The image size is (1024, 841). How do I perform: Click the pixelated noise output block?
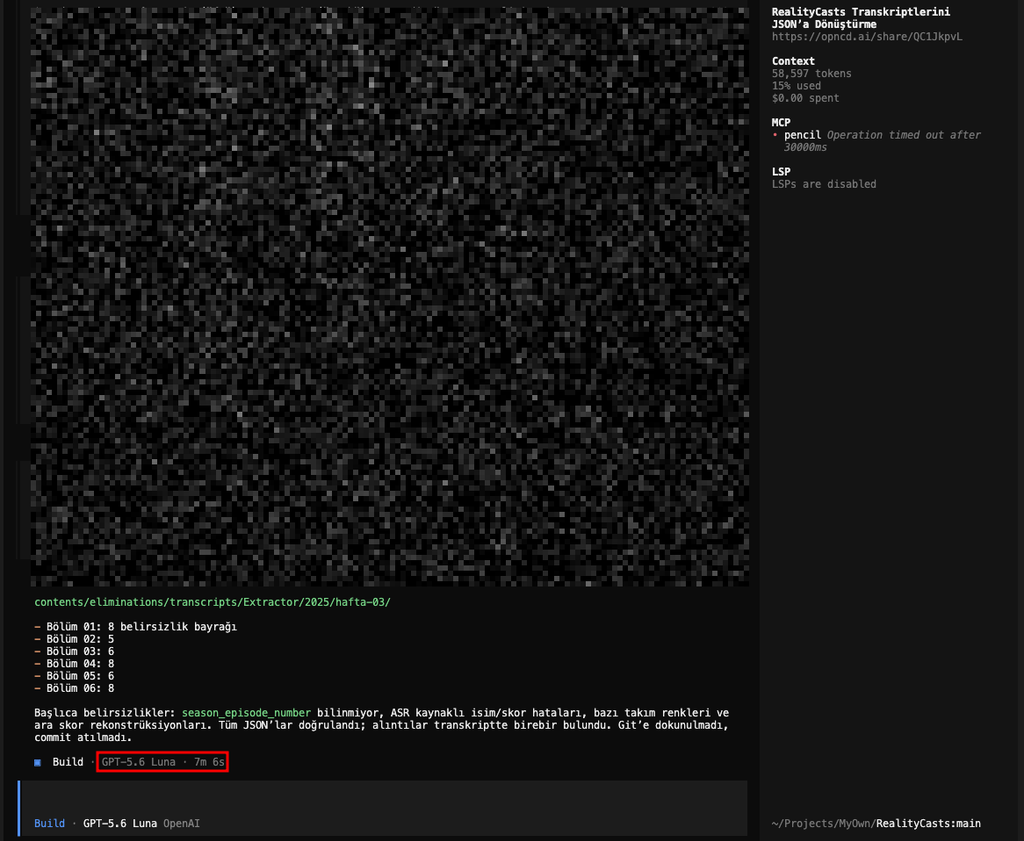coord(389,297)
